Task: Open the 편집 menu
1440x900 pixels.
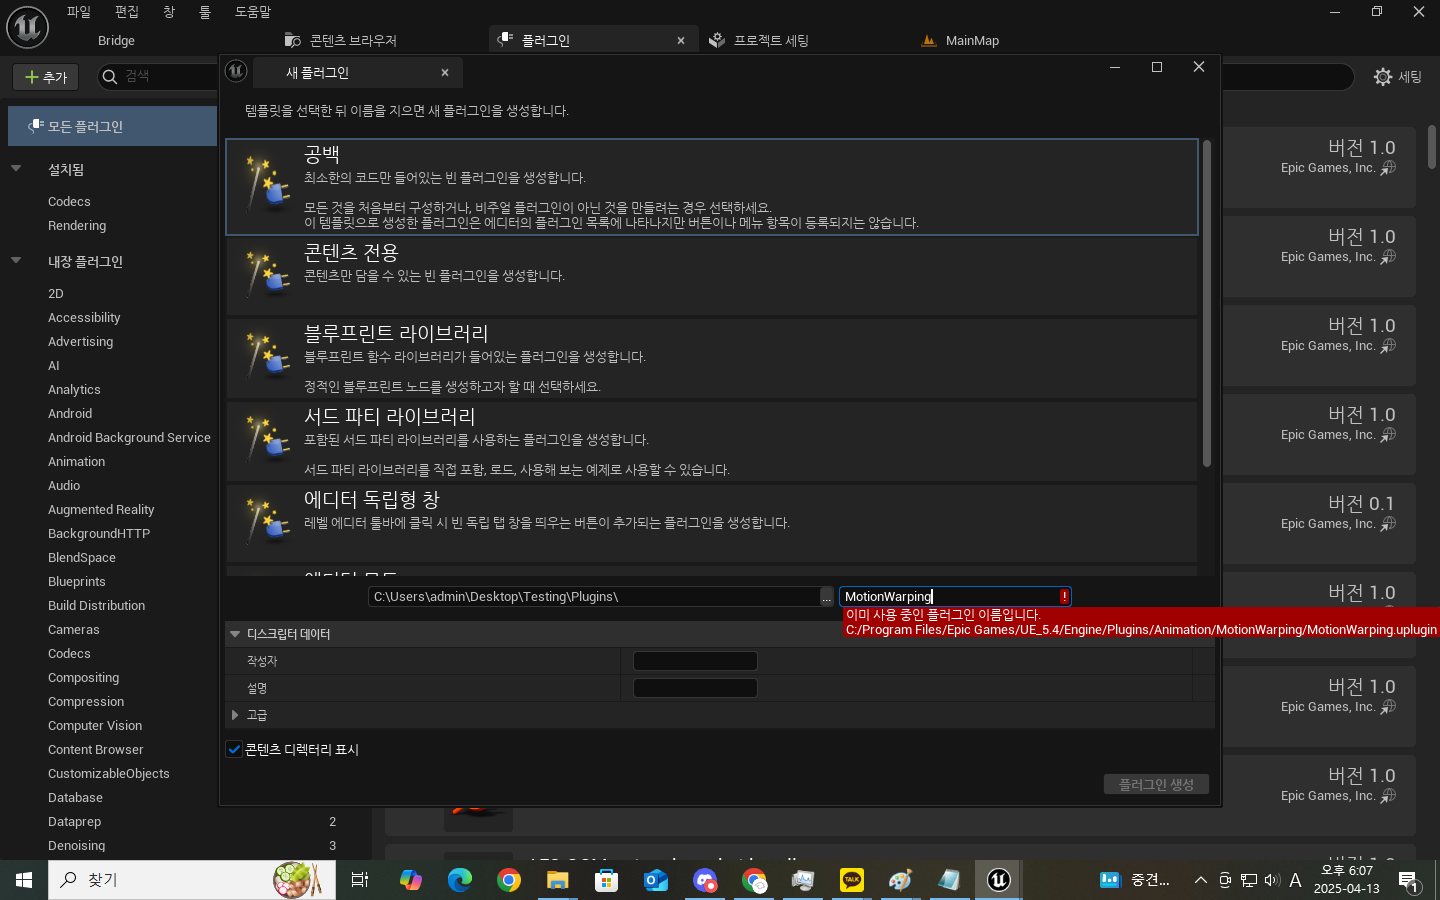Action: click(x=126, y=12)
